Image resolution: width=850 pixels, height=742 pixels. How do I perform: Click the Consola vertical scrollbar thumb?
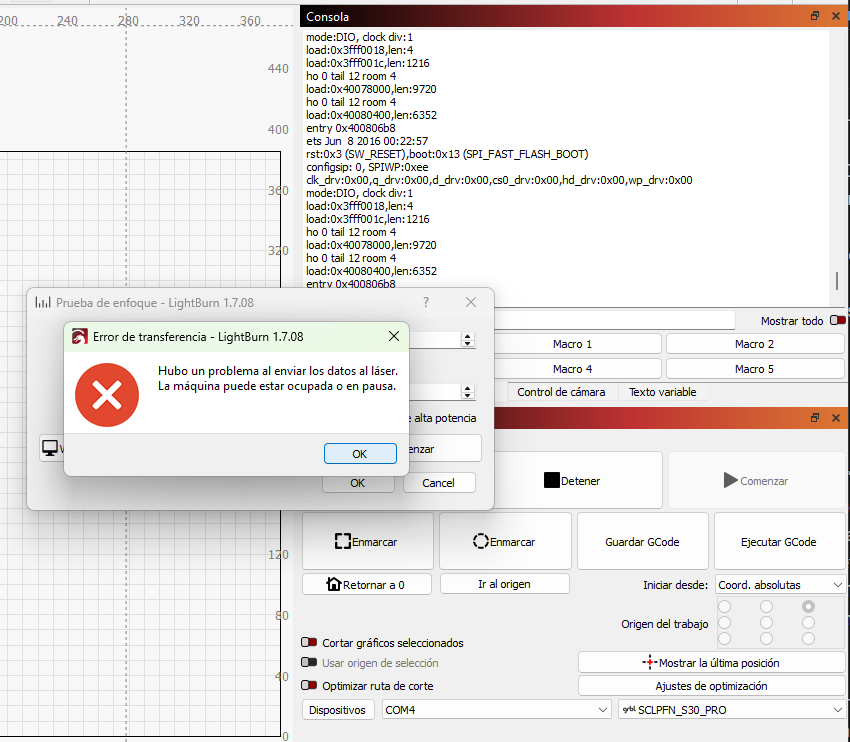[837, 281]
